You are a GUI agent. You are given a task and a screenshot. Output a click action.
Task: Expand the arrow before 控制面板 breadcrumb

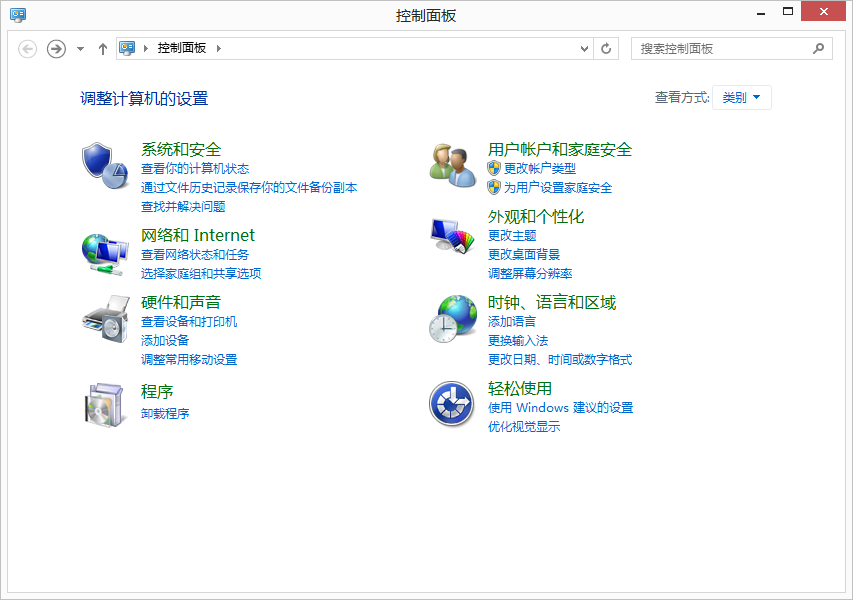tap(146, 48)
